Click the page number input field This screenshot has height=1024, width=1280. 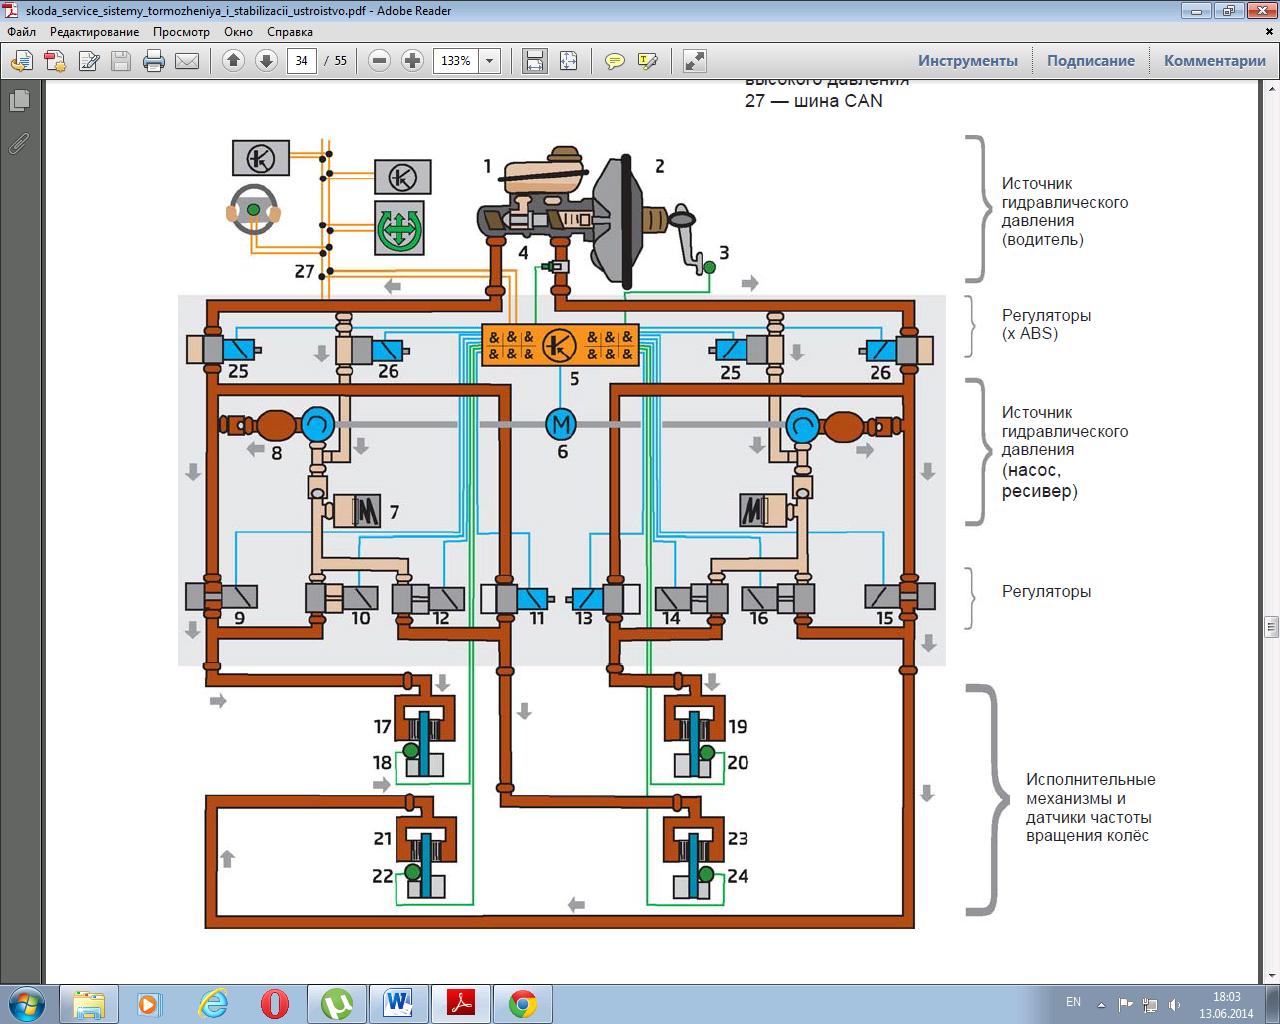[302, 61]
